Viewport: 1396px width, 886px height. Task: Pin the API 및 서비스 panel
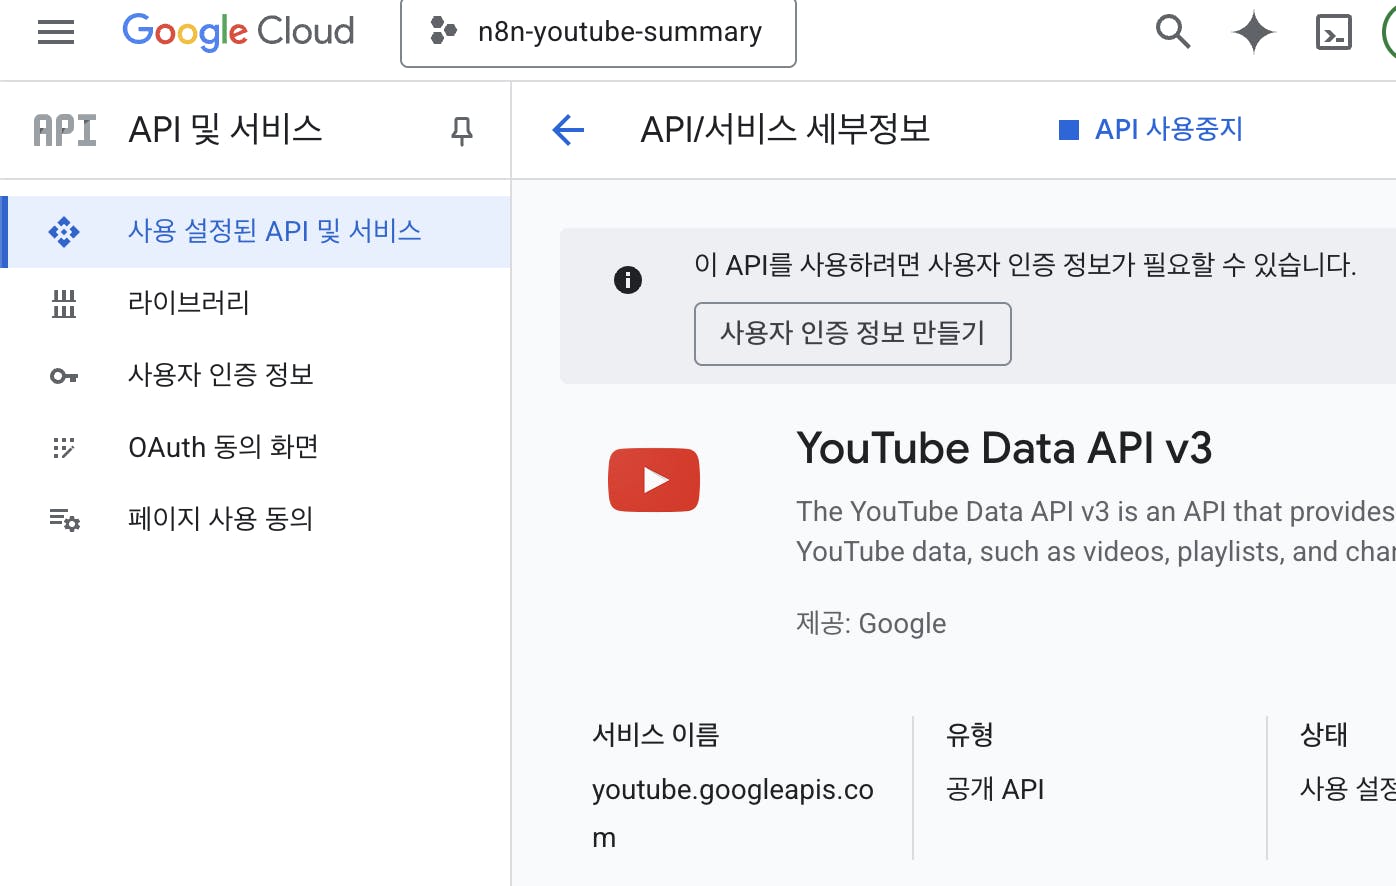[461, 131]
